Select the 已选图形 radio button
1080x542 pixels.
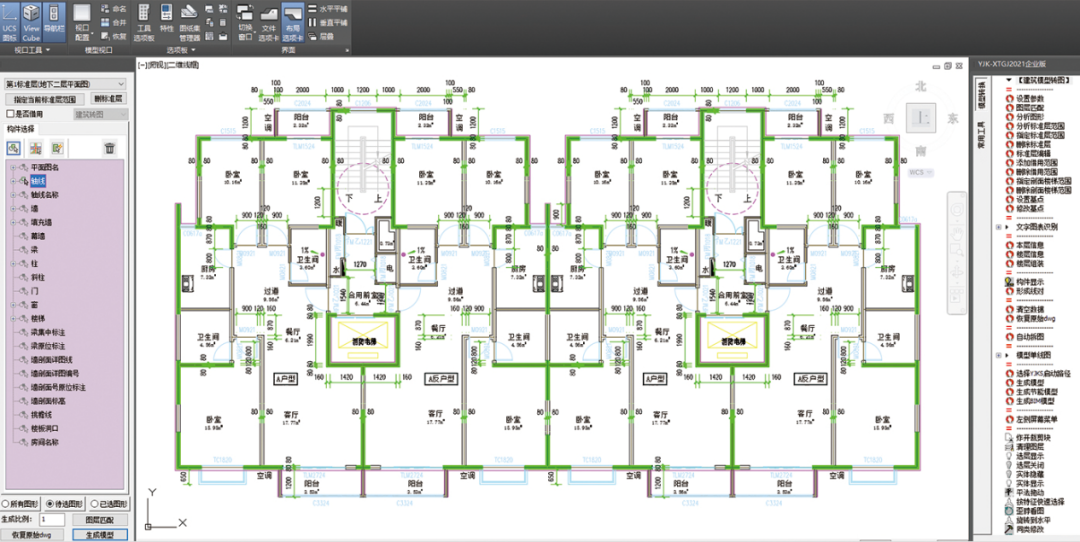[92, 503]
